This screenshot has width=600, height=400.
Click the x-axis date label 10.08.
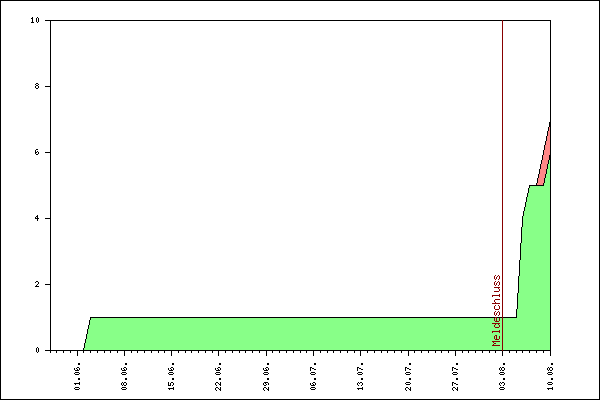[550, 377]
